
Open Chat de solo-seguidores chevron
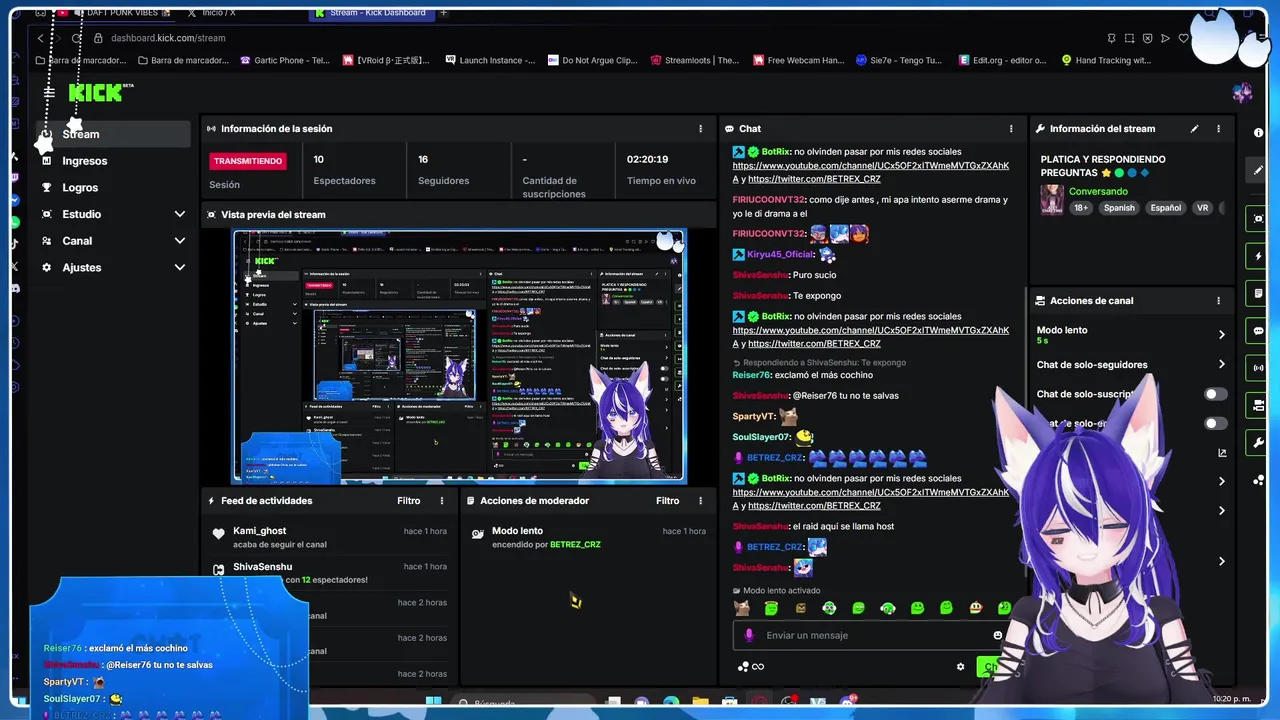(x=1221, y=365)
